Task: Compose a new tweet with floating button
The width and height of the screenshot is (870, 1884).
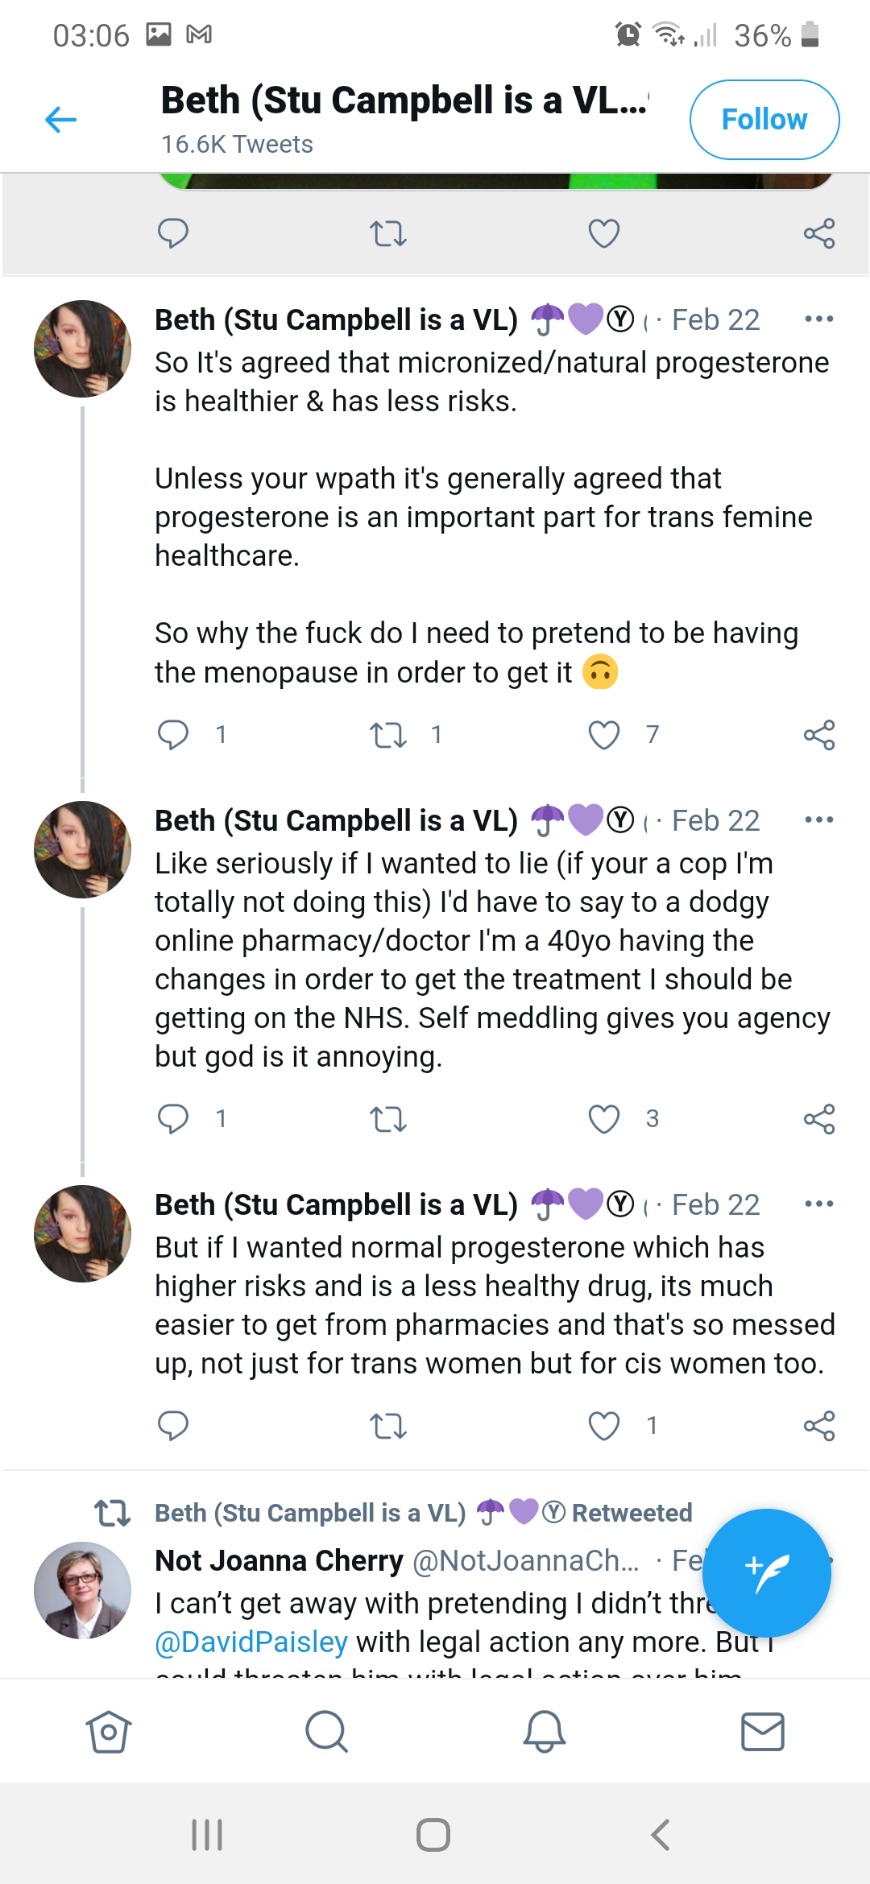Action: pos(766,1572)
